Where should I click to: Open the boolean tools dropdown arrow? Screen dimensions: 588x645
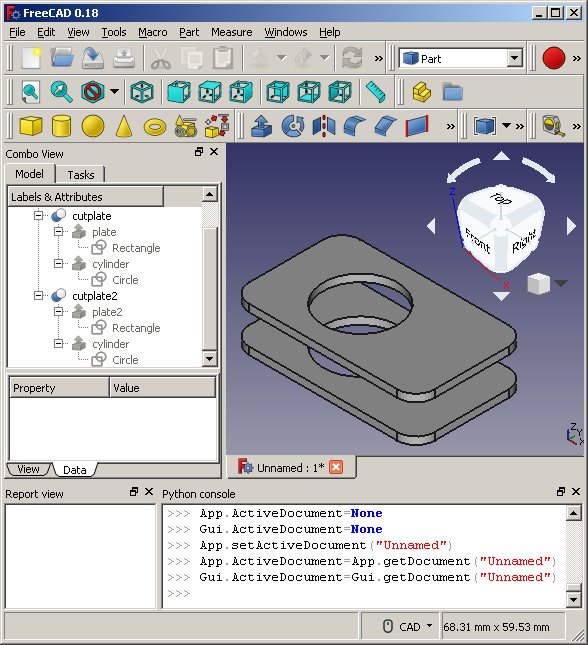[x=507, y=125]
